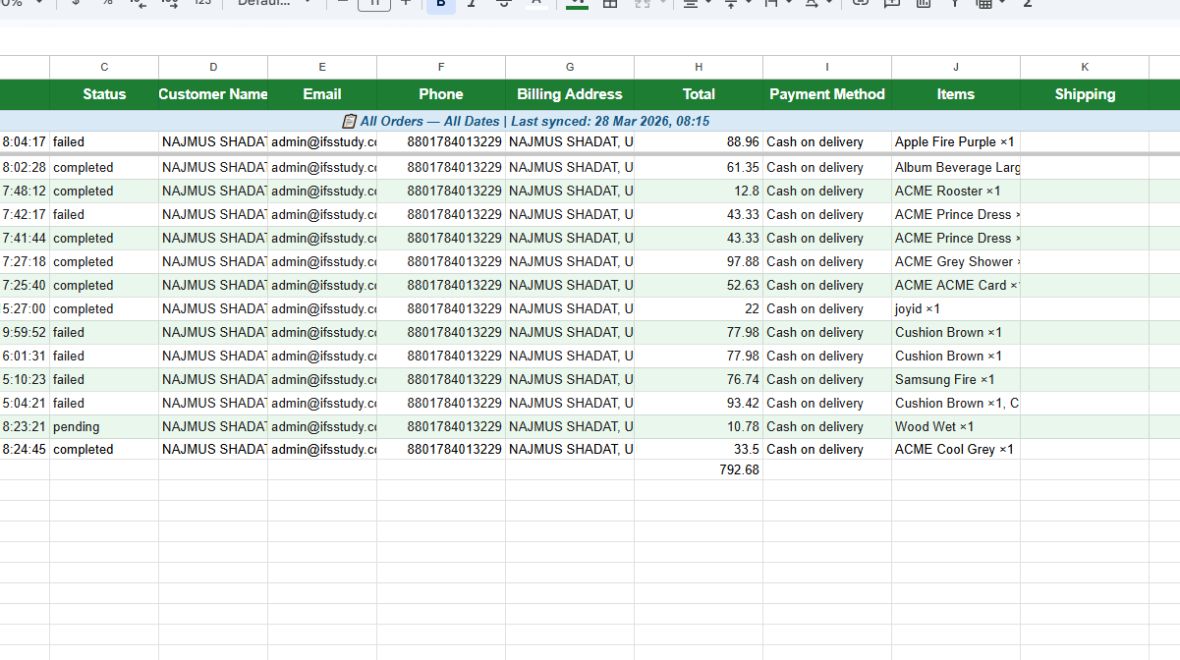This screenshot has width=1180, height=660.
Task: Select column H header
Action: tap(698, 67)
